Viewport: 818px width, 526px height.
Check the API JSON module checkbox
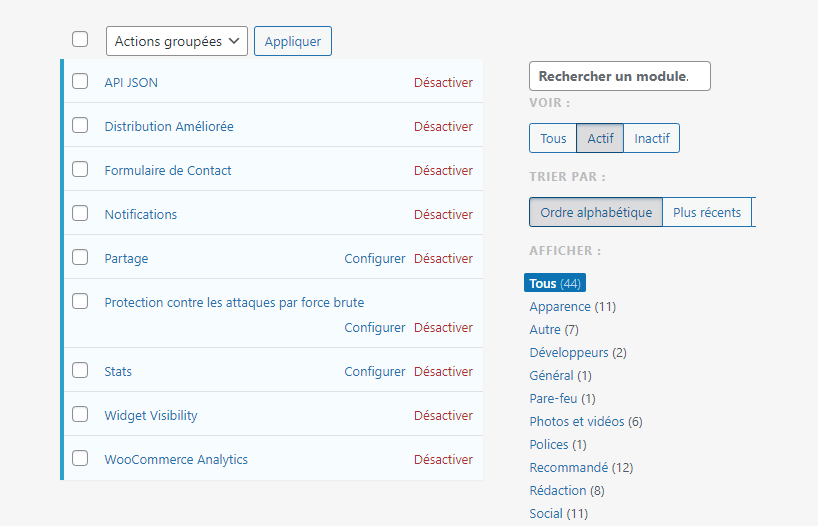[x=80, y=81]
